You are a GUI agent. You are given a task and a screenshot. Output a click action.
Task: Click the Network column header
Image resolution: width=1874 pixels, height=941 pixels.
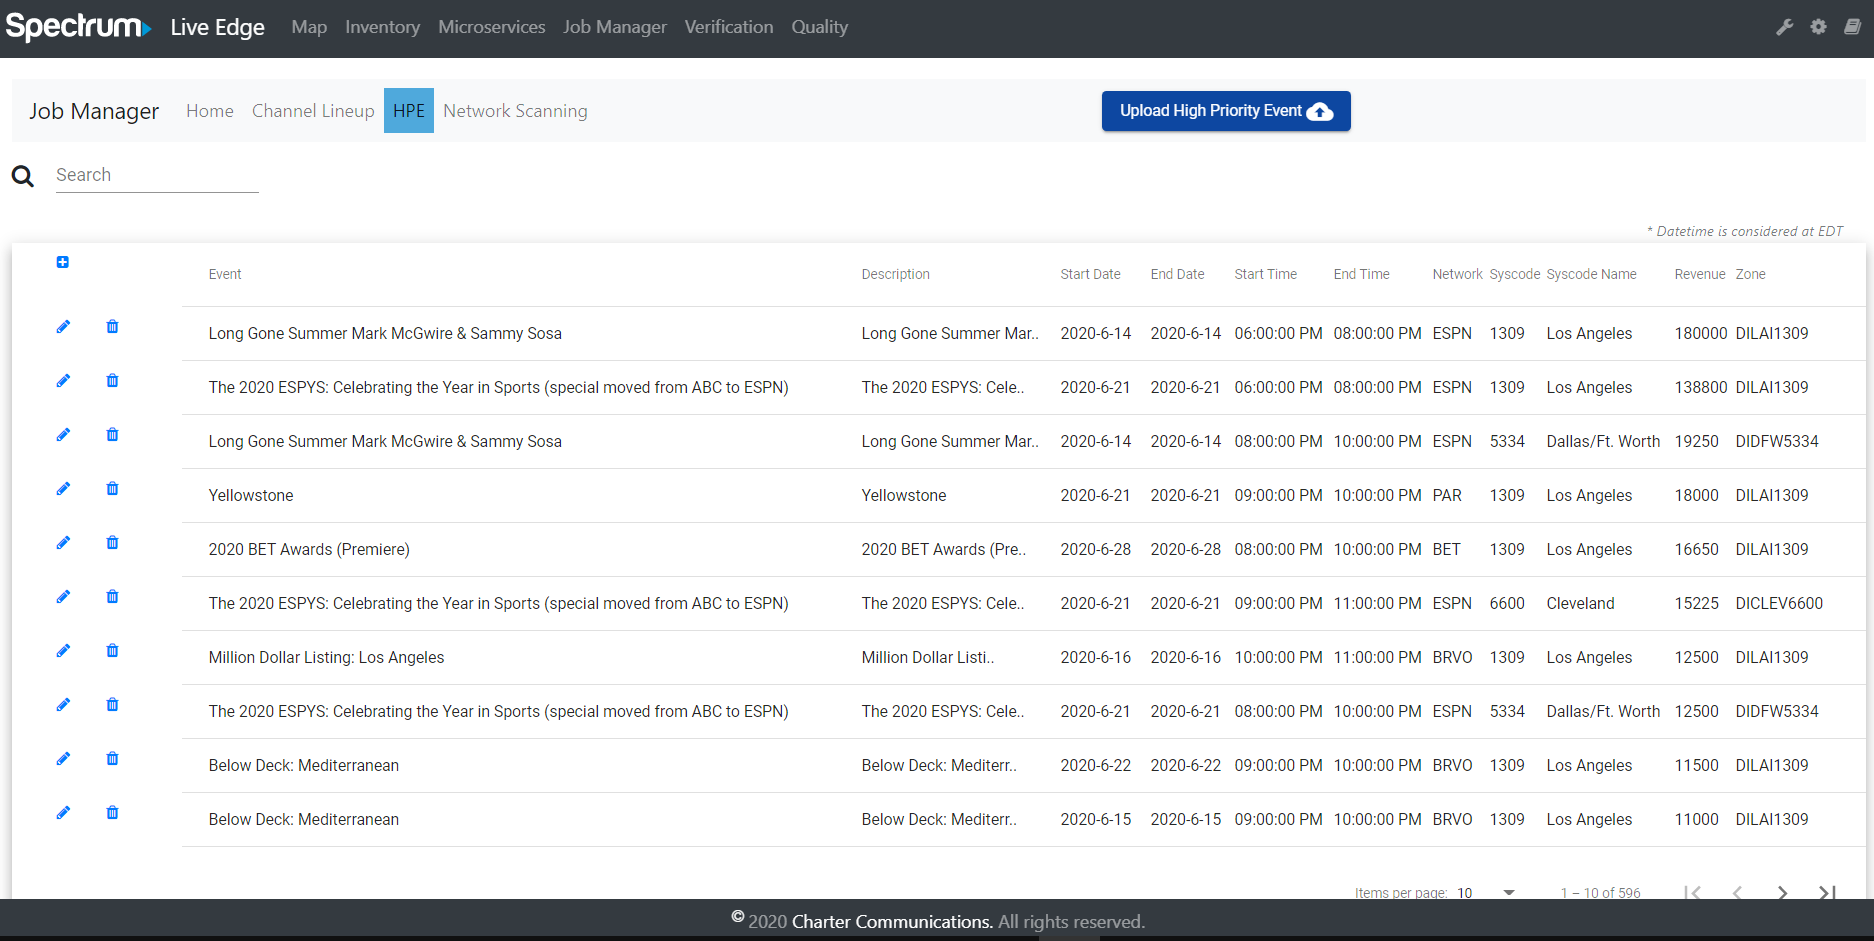pyautogui.click(x=1457, y=274)
